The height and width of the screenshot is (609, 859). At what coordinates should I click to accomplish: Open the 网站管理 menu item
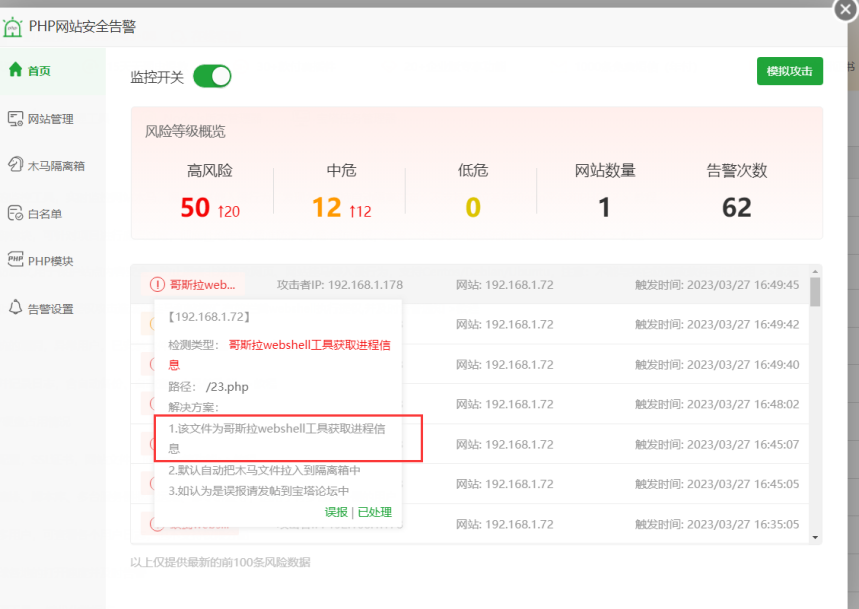click(x=50, y=119)
